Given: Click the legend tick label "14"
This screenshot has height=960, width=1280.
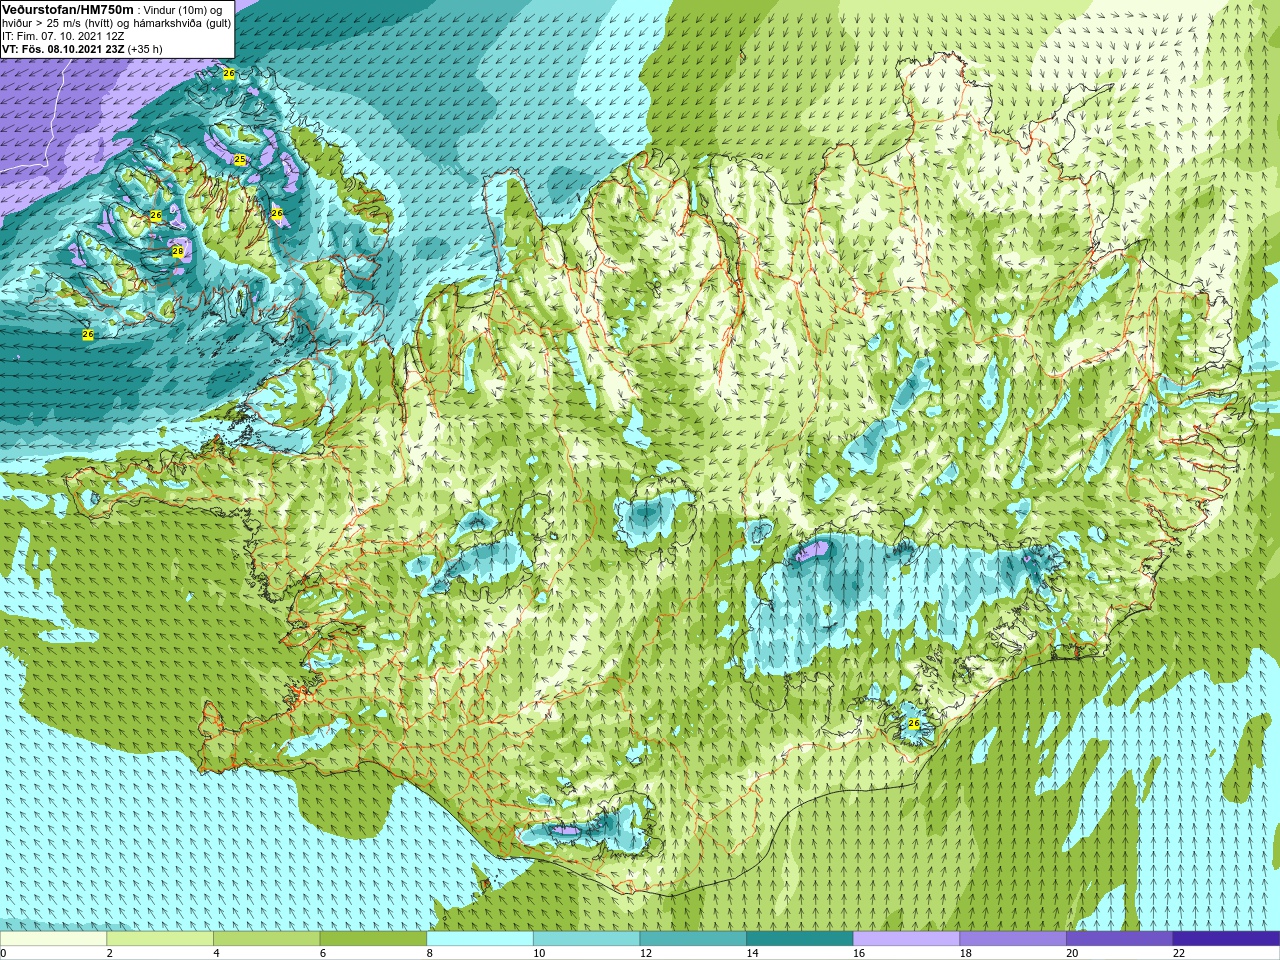Looking at the screenshot, I should [x=752, y=953].
